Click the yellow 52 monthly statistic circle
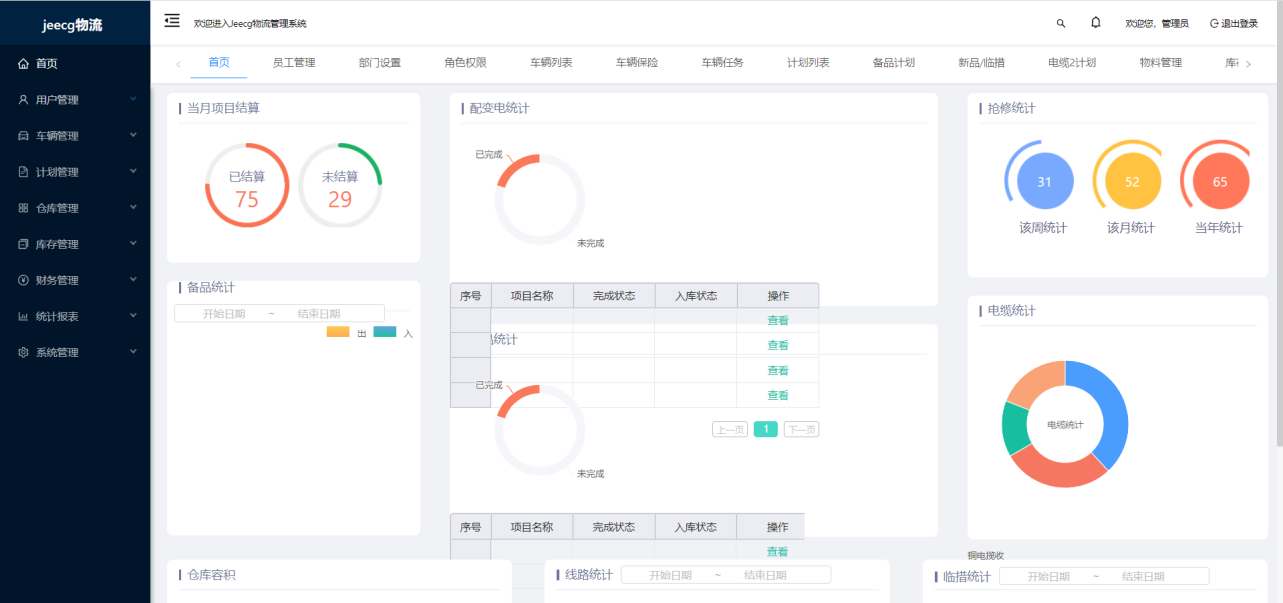Viewport: 1283px width, 603px height. point(1133,182)
